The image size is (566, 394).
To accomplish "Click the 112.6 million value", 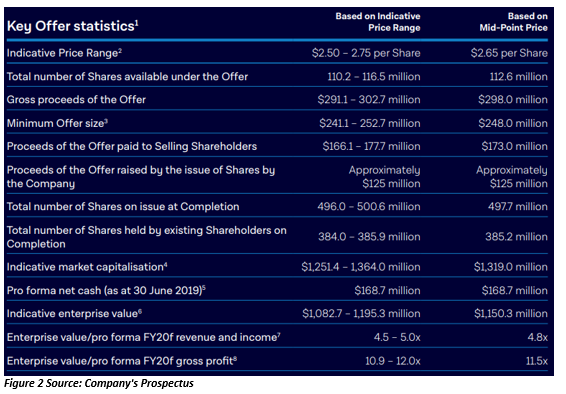I will click(518, 76).
